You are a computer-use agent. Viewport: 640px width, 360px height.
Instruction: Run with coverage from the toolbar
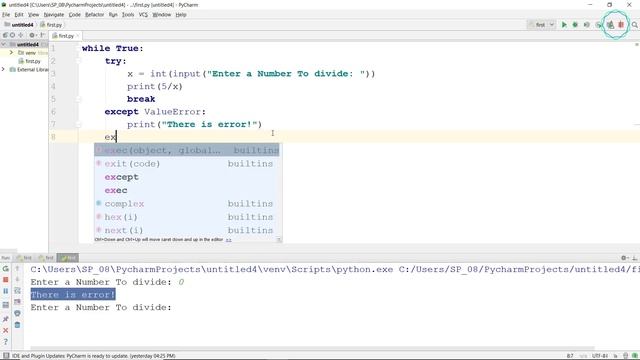(x=587, y=25)
